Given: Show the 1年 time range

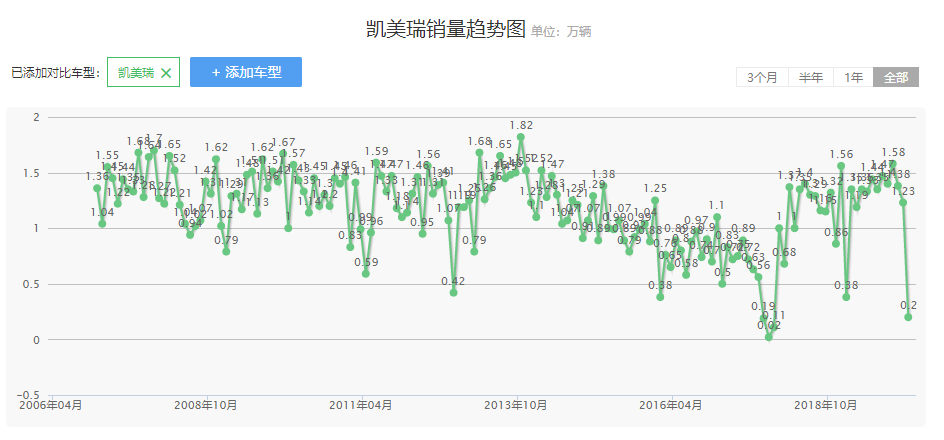Looking at the screenshot, I should (x=853, y=78).
